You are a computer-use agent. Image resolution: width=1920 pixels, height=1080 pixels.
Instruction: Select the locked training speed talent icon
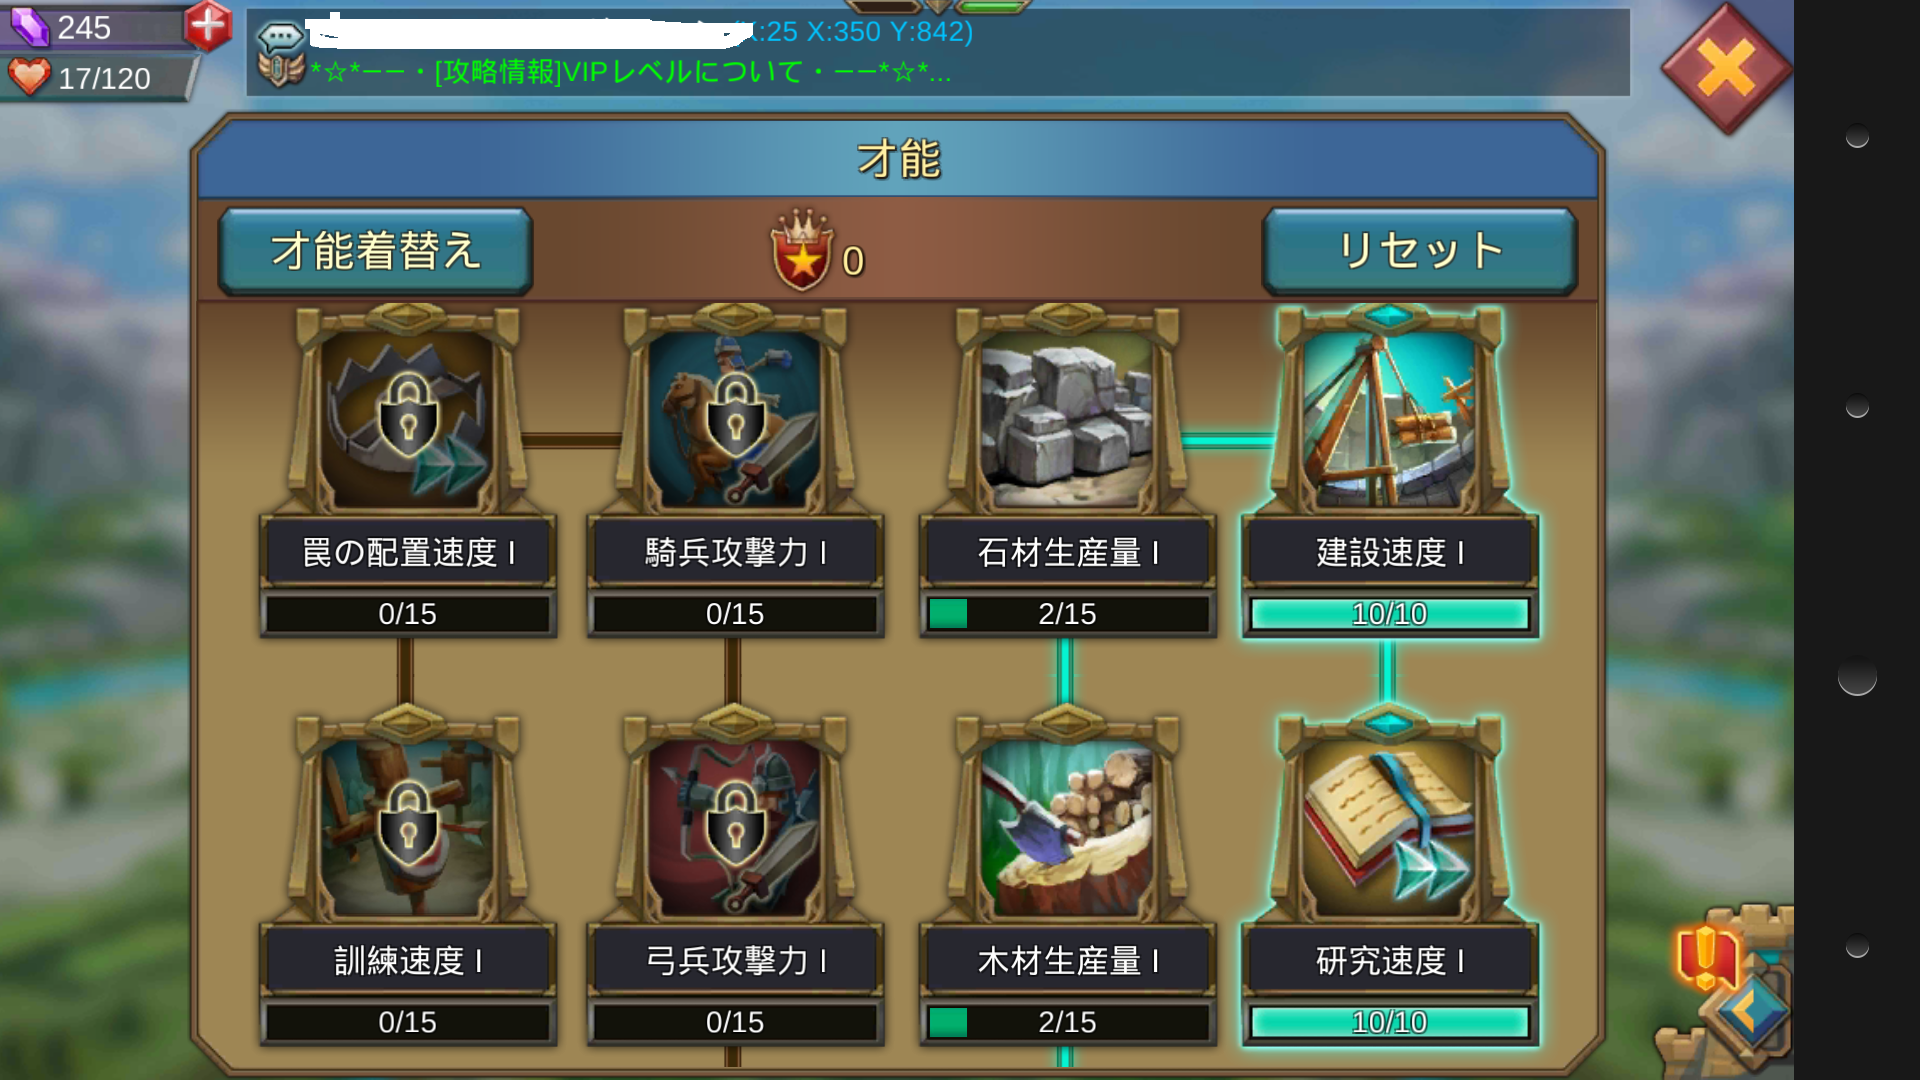click(x=407, y=828)
